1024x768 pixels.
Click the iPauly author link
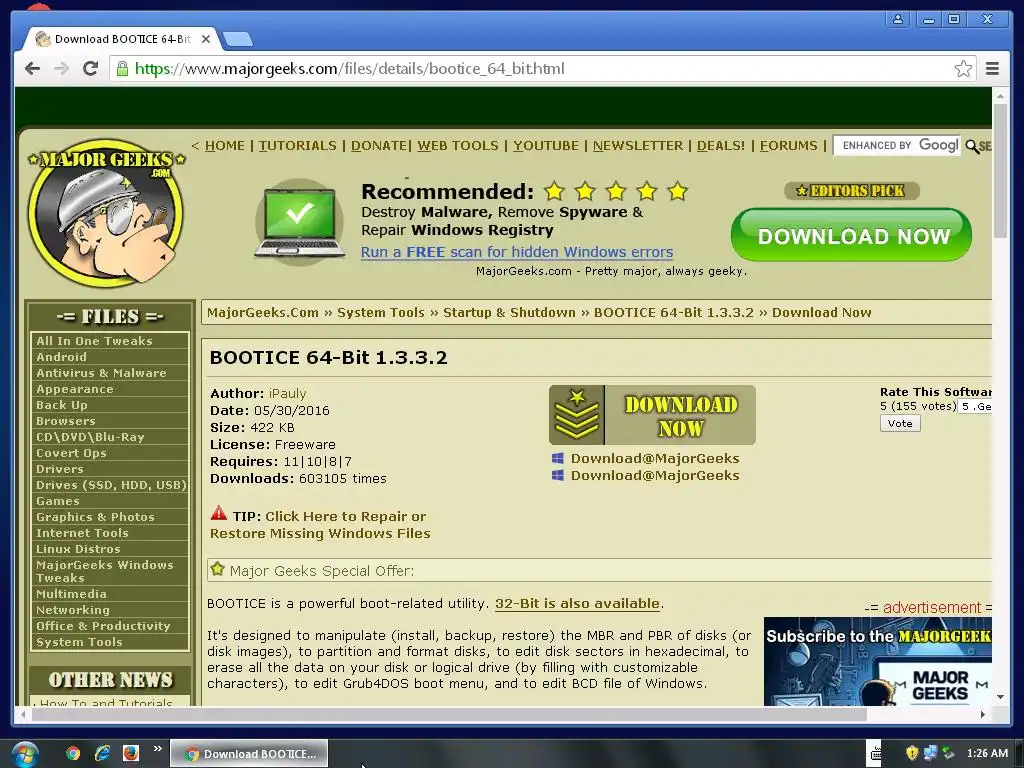click(x=287, y=393)
